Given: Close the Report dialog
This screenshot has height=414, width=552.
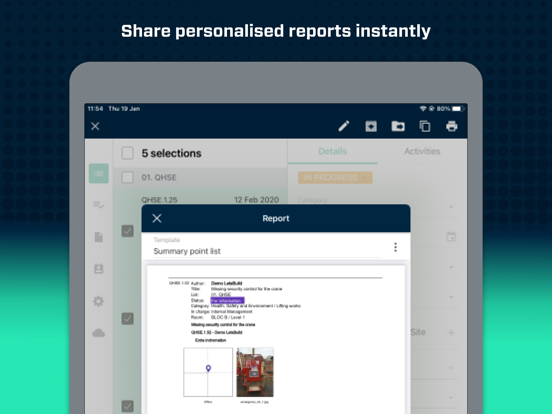Looking at the screenshot, I should (x=157, y=218).
